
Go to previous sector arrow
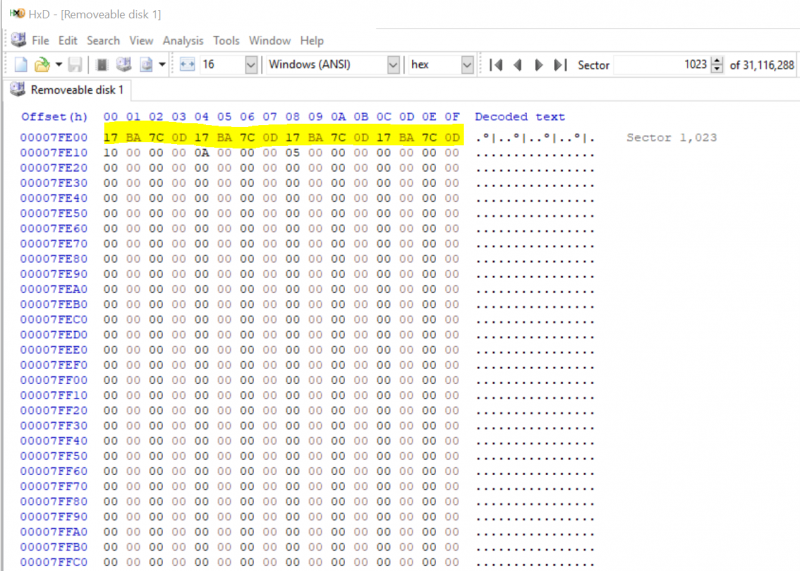(518, 65)
